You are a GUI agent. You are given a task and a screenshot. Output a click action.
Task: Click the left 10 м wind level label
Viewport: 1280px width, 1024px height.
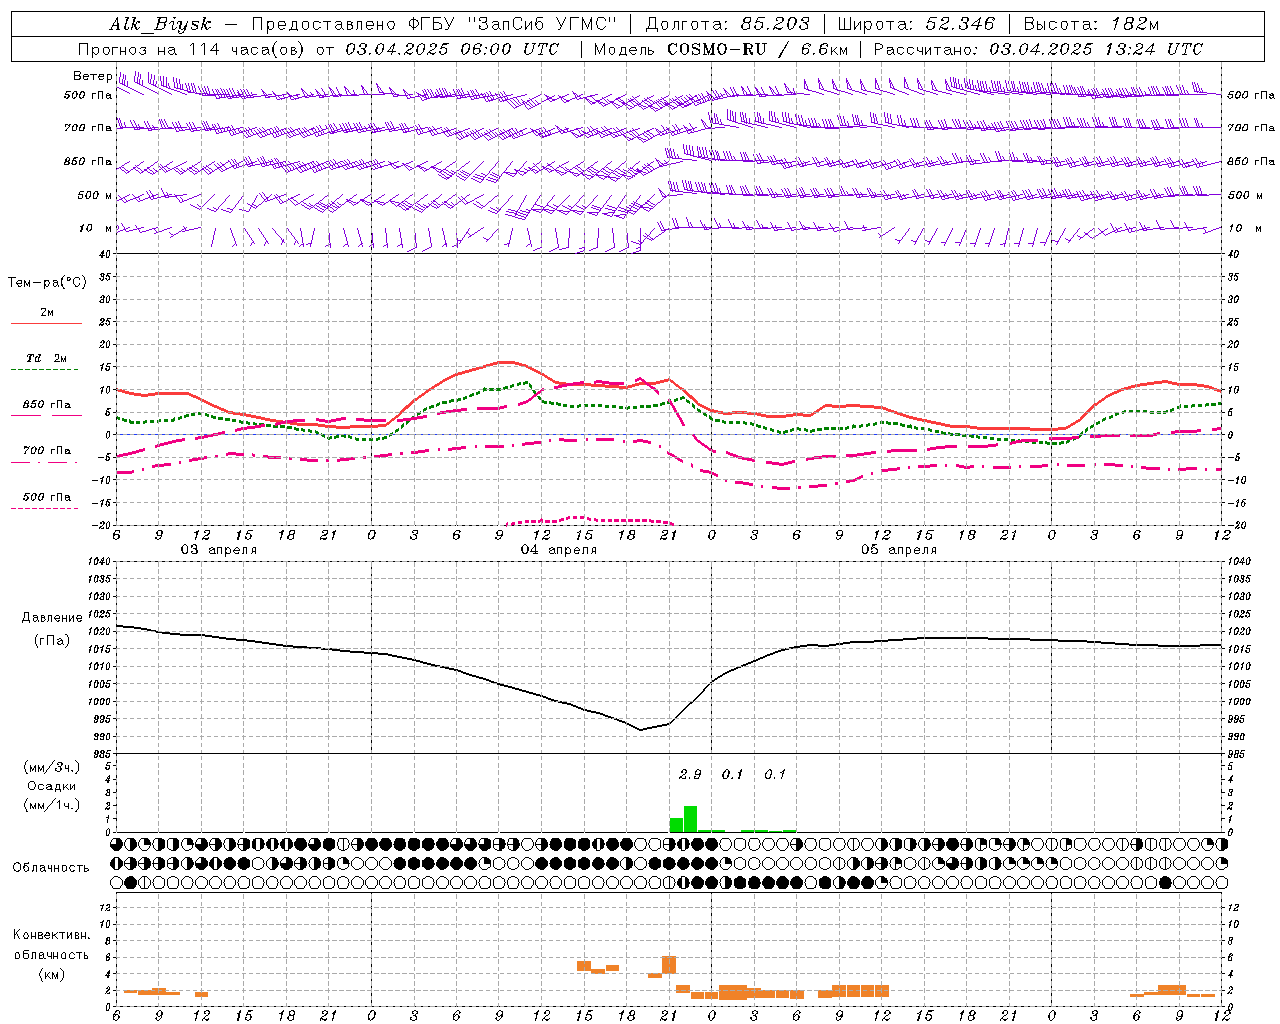[96, 228]
